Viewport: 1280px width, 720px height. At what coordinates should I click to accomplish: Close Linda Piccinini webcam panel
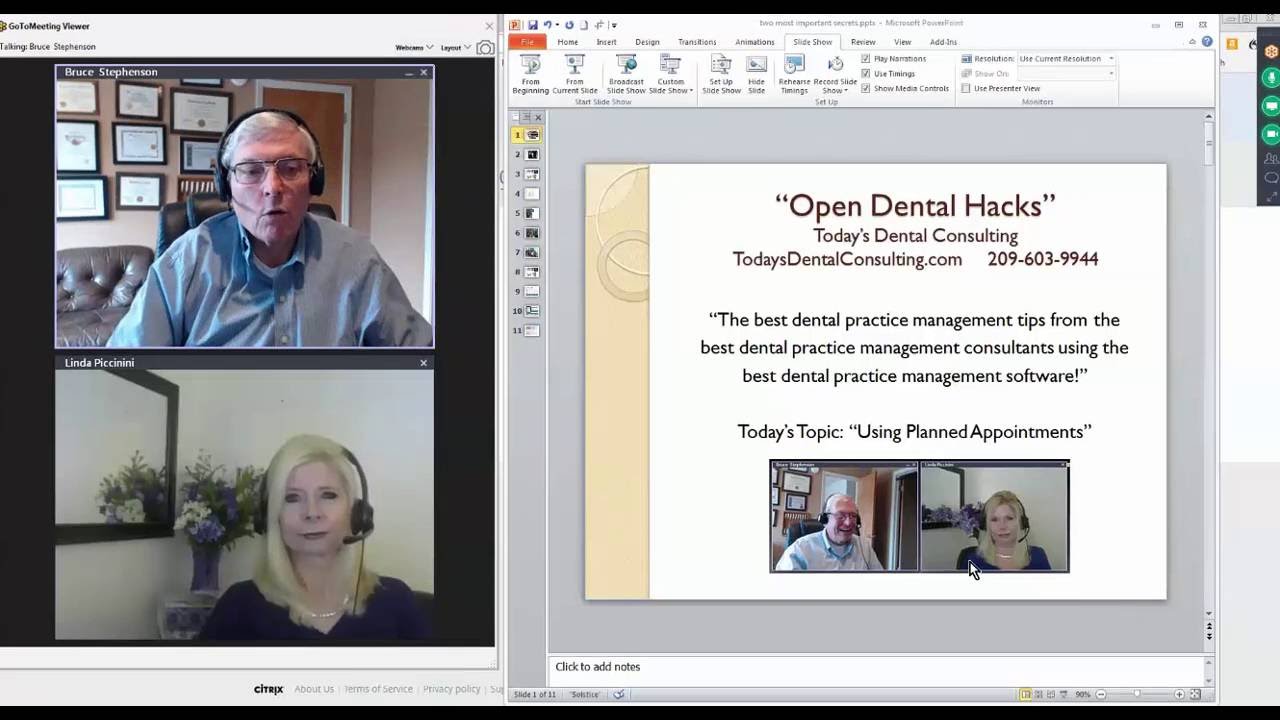[x=424, y=363]
